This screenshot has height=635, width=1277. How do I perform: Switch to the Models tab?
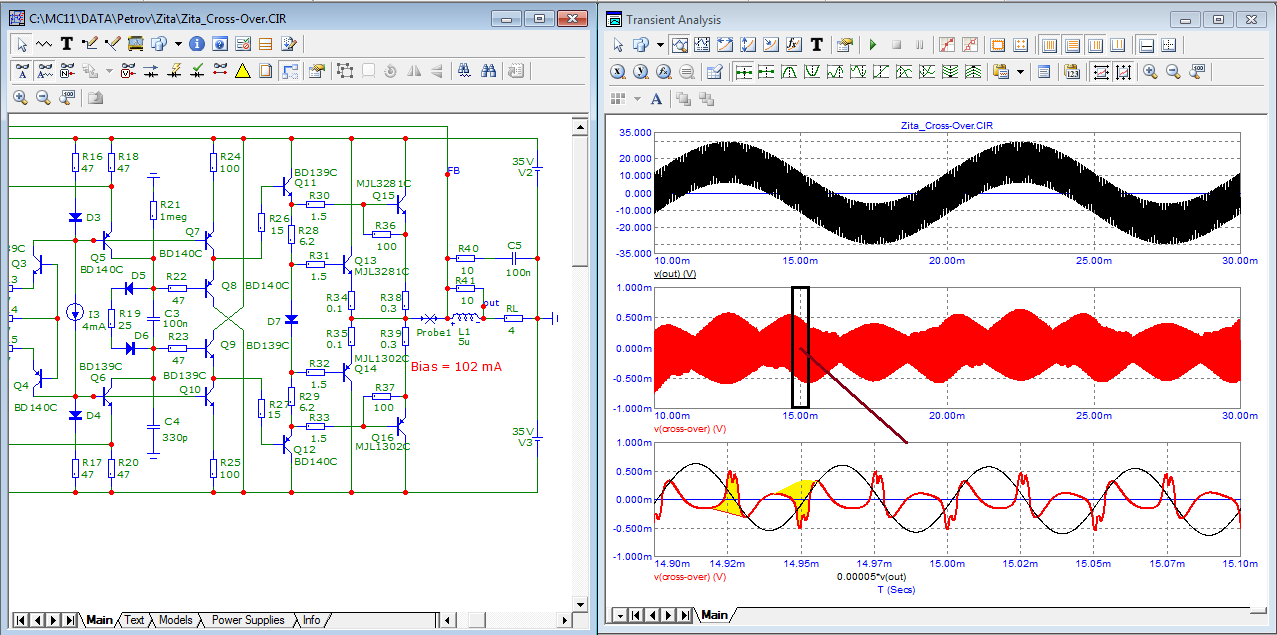pos(175,620)
